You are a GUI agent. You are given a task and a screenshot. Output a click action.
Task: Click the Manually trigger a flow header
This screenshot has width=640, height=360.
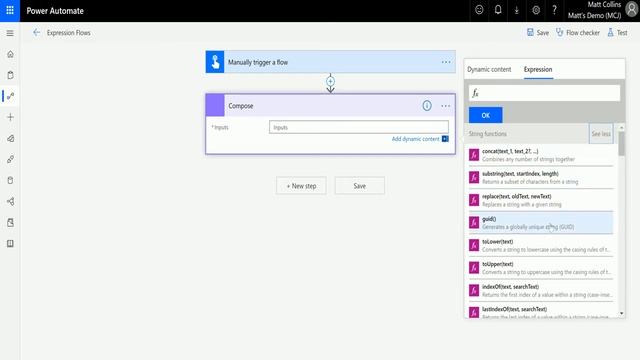coord(331,62)
